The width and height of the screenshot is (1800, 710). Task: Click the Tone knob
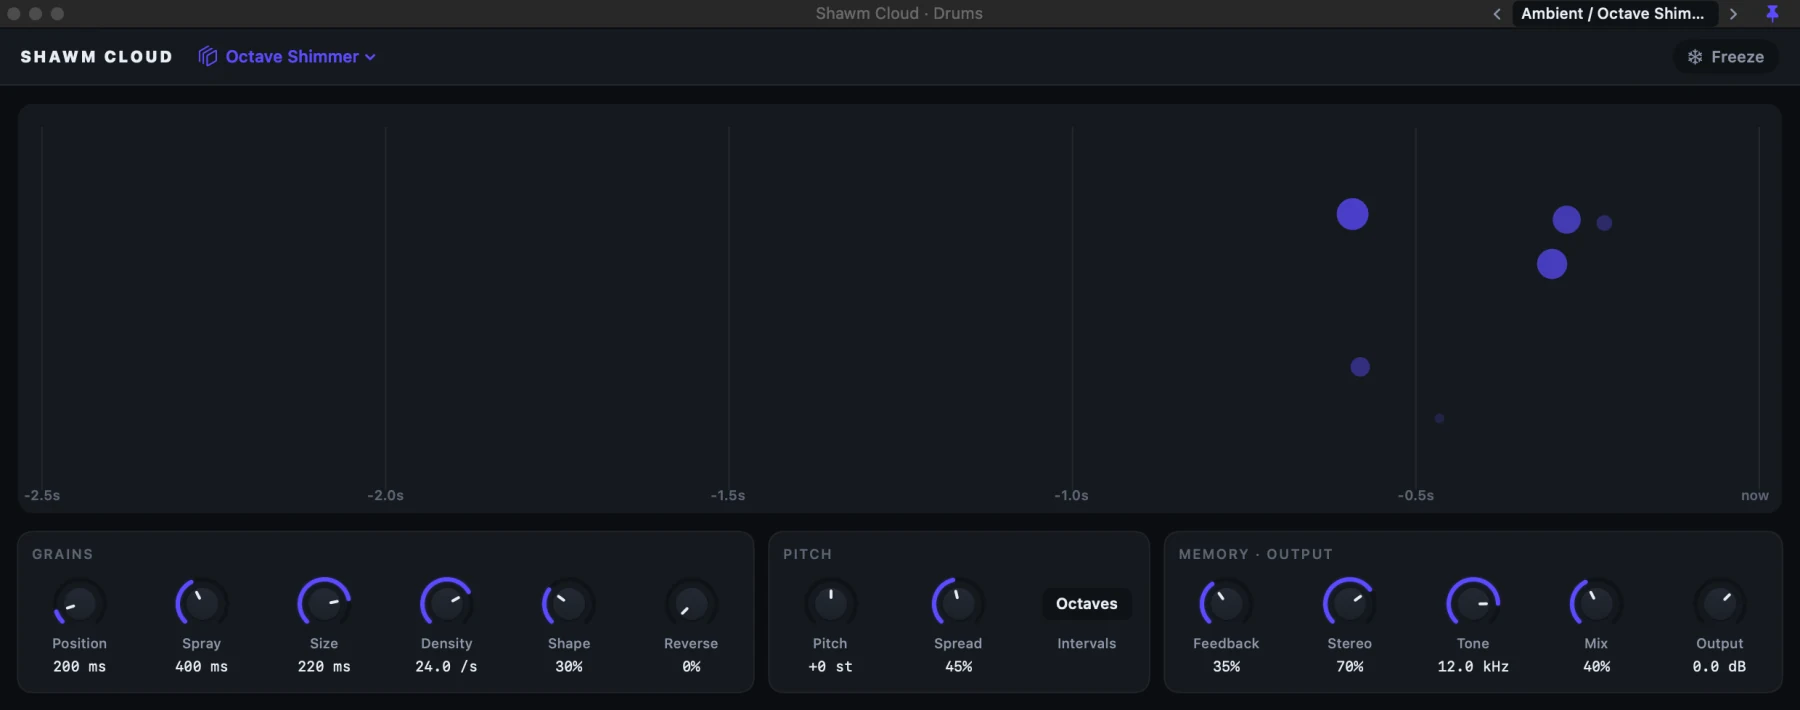[1473, 603]
